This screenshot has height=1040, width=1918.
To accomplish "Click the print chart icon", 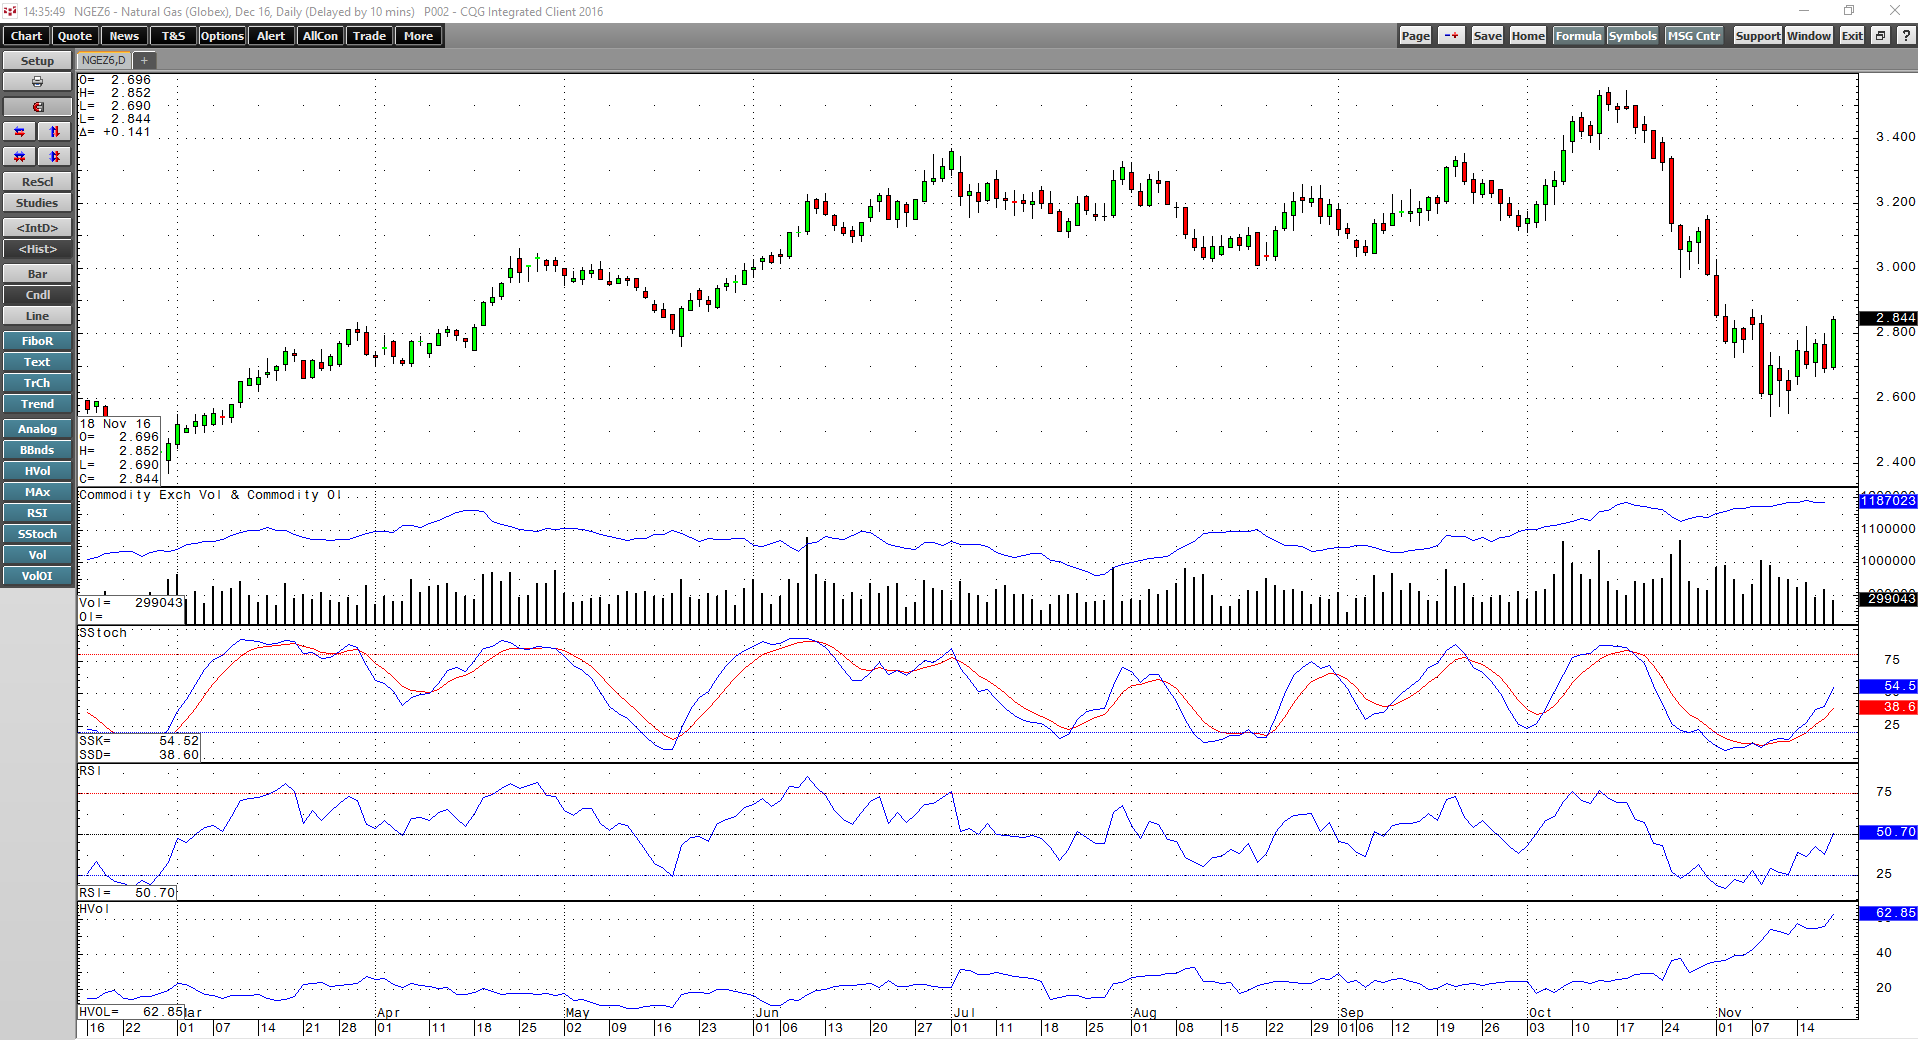I will click(x=37, y=82).
